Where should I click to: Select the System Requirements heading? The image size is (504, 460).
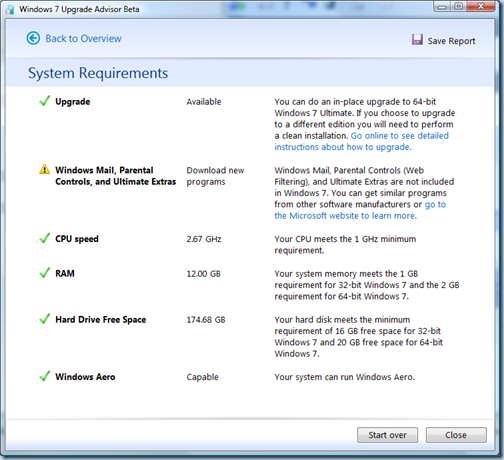[x=98, y=73]
